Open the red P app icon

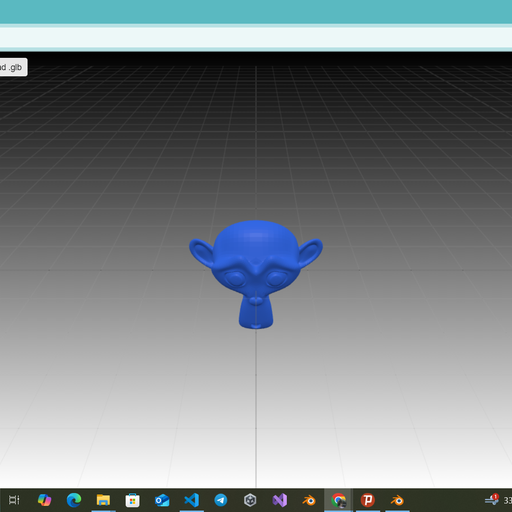368,500
